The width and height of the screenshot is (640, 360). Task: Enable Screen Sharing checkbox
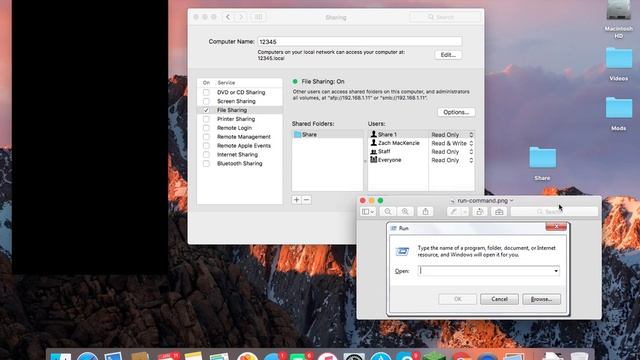206,101
